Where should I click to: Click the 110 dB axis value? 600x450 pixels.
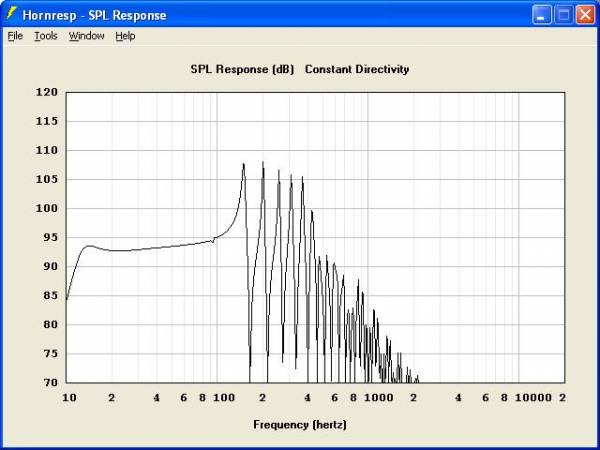[x=46, y=150]
